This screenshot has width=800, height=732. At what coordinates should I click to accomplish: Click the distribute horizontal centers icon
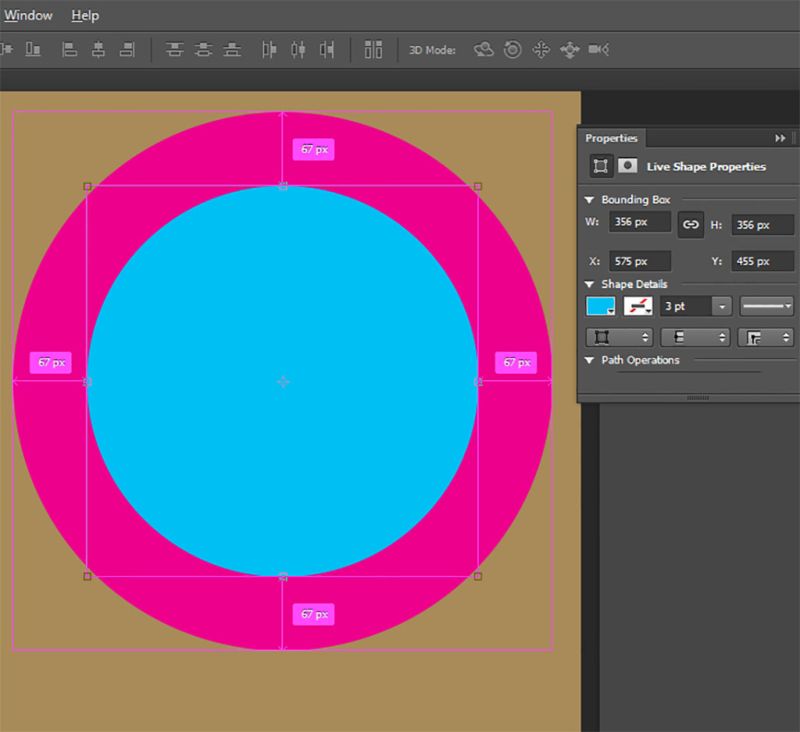298,48
